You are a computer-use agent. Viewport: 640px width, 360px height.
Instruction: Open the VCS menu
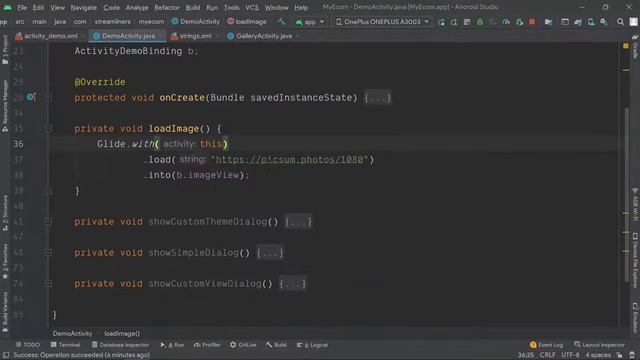click(x=251, y=7)
